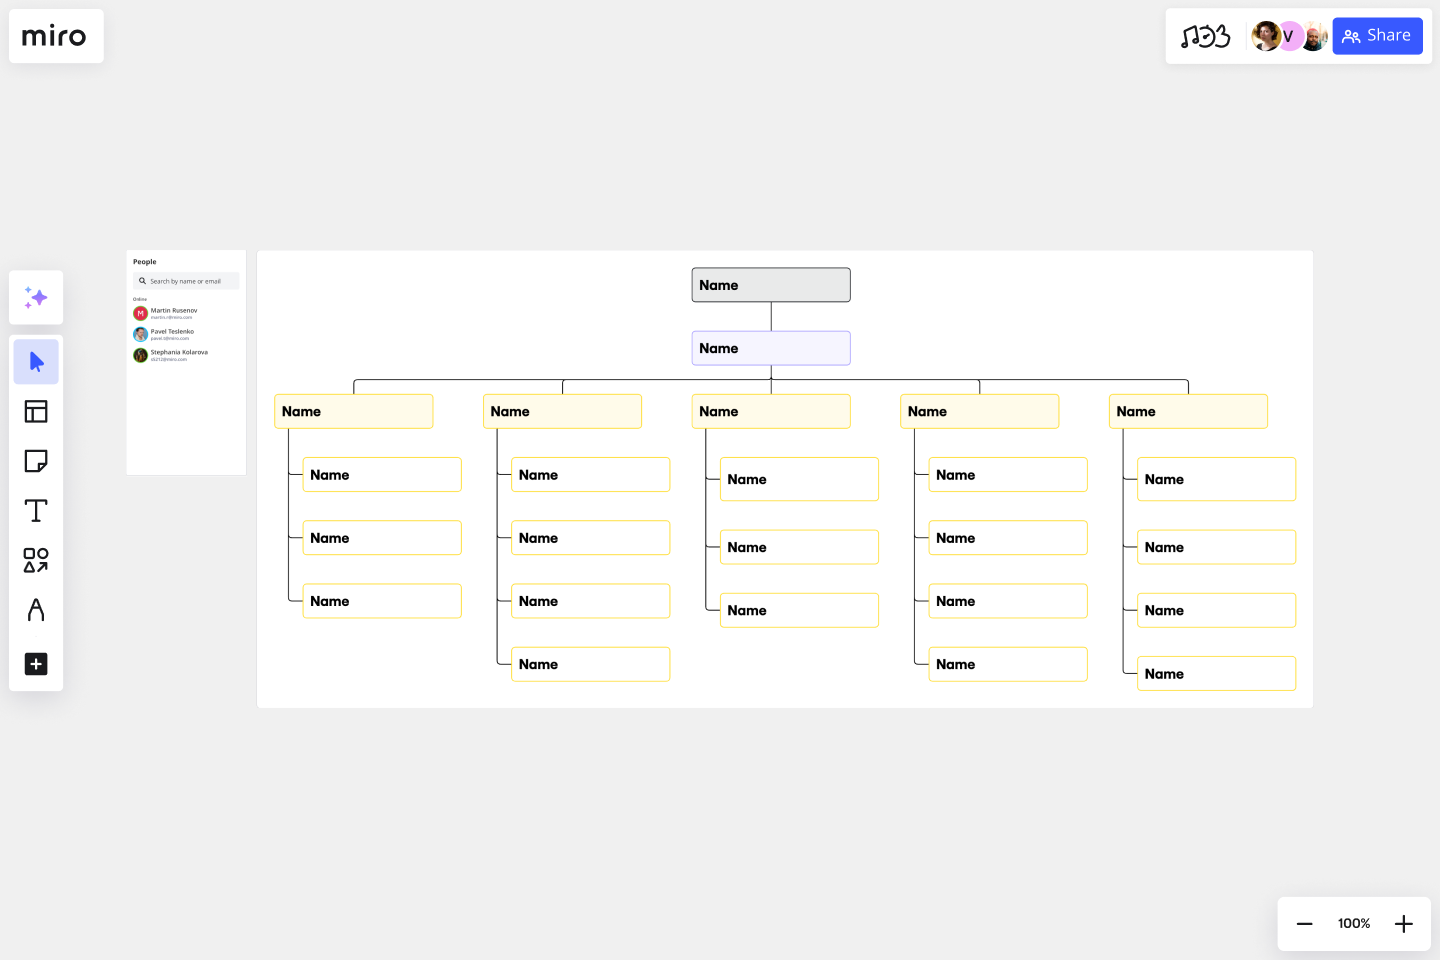Click the 100% zoom level indicator
The image size is (1440, 960).
[1353, 923]
